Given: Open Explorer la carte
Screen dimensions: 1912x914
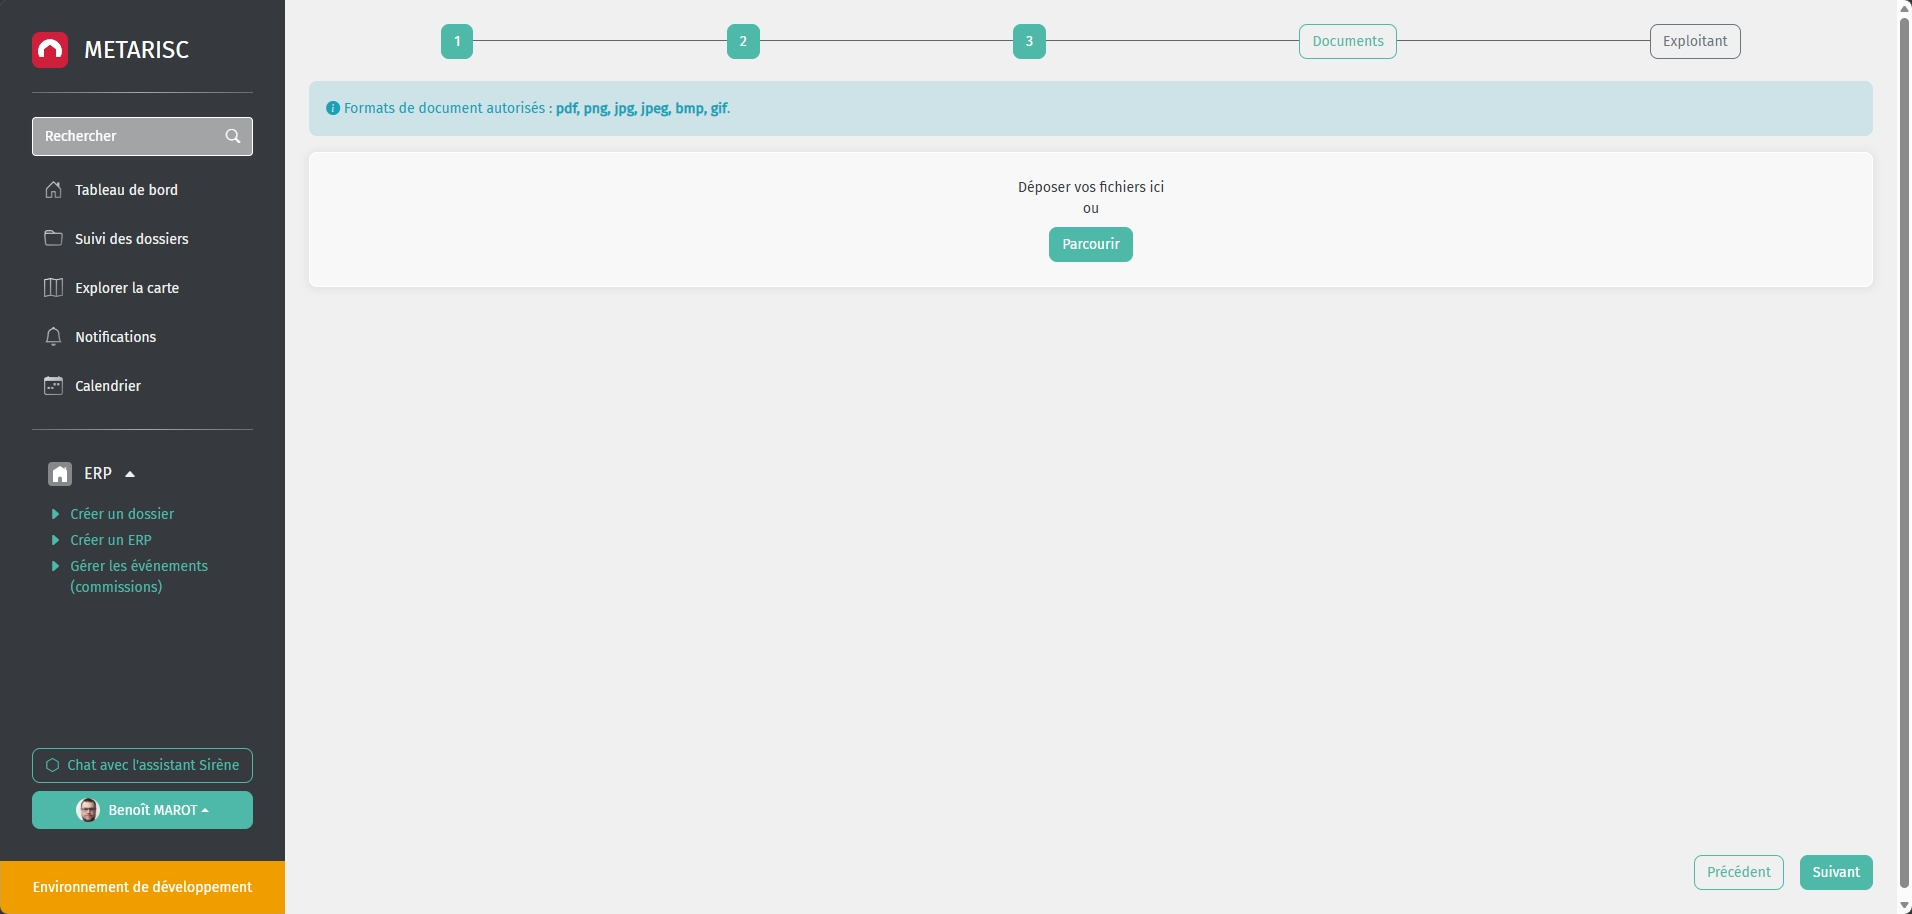Looking at the screenshot, I should pos(127,288).
